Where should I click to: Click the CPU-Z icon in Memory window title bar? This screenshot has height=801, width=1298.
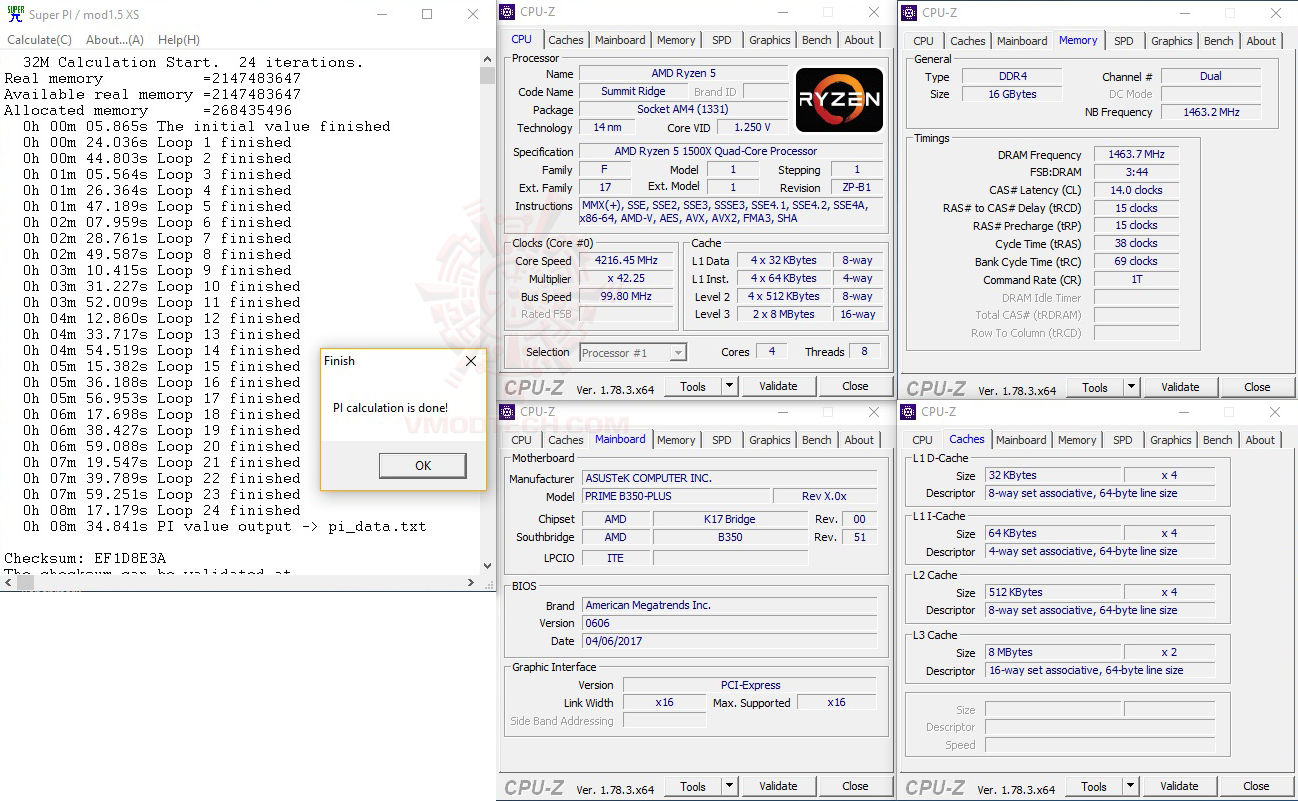[908, 12]
